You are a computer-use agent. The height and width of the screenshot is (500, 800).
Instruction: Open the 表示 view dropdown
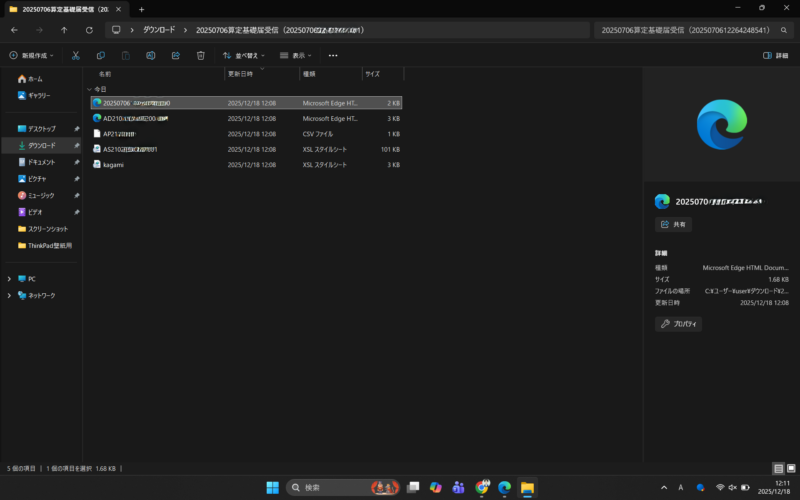(296, 56)
